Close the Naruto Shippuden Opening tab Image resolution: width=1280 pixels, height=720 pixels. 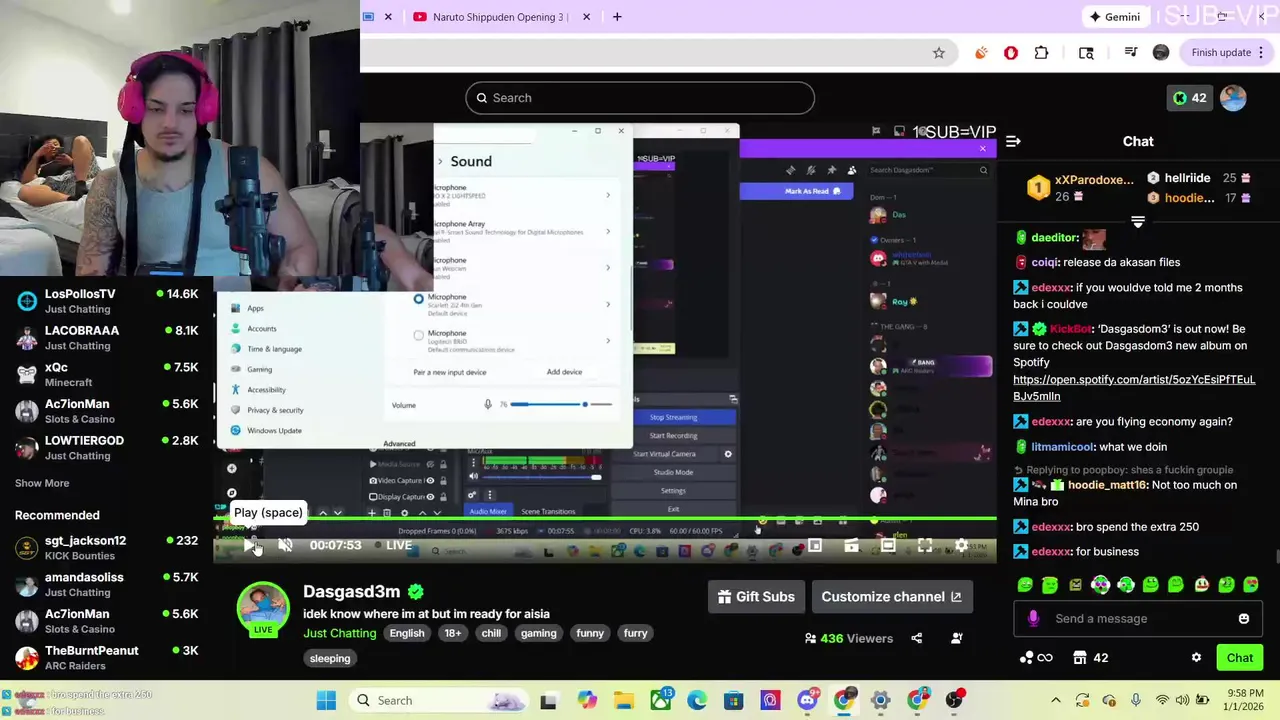586,17
